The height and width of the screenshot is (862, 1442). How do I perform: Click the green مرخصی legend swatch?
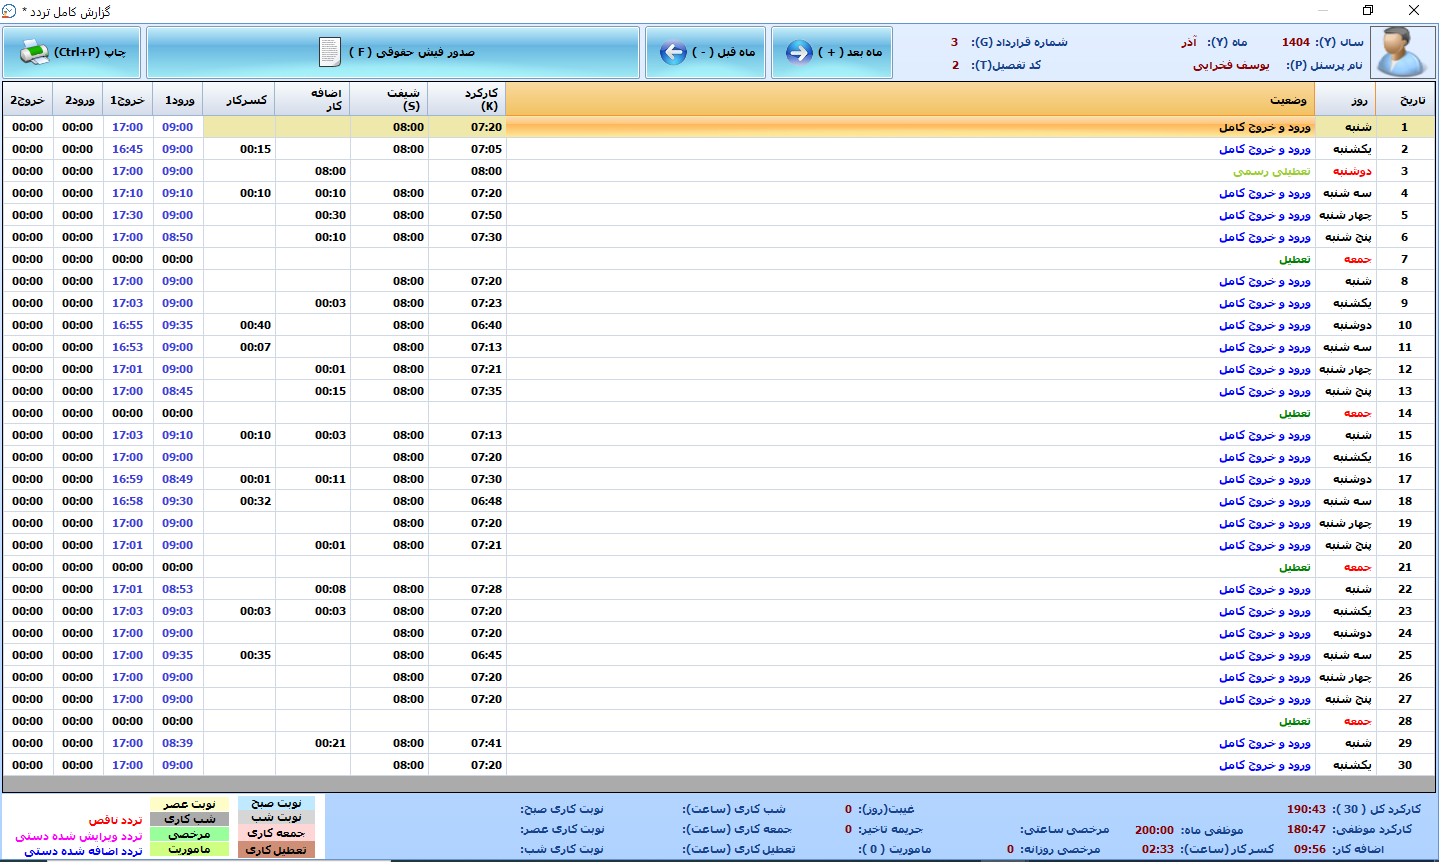[189, 834]
